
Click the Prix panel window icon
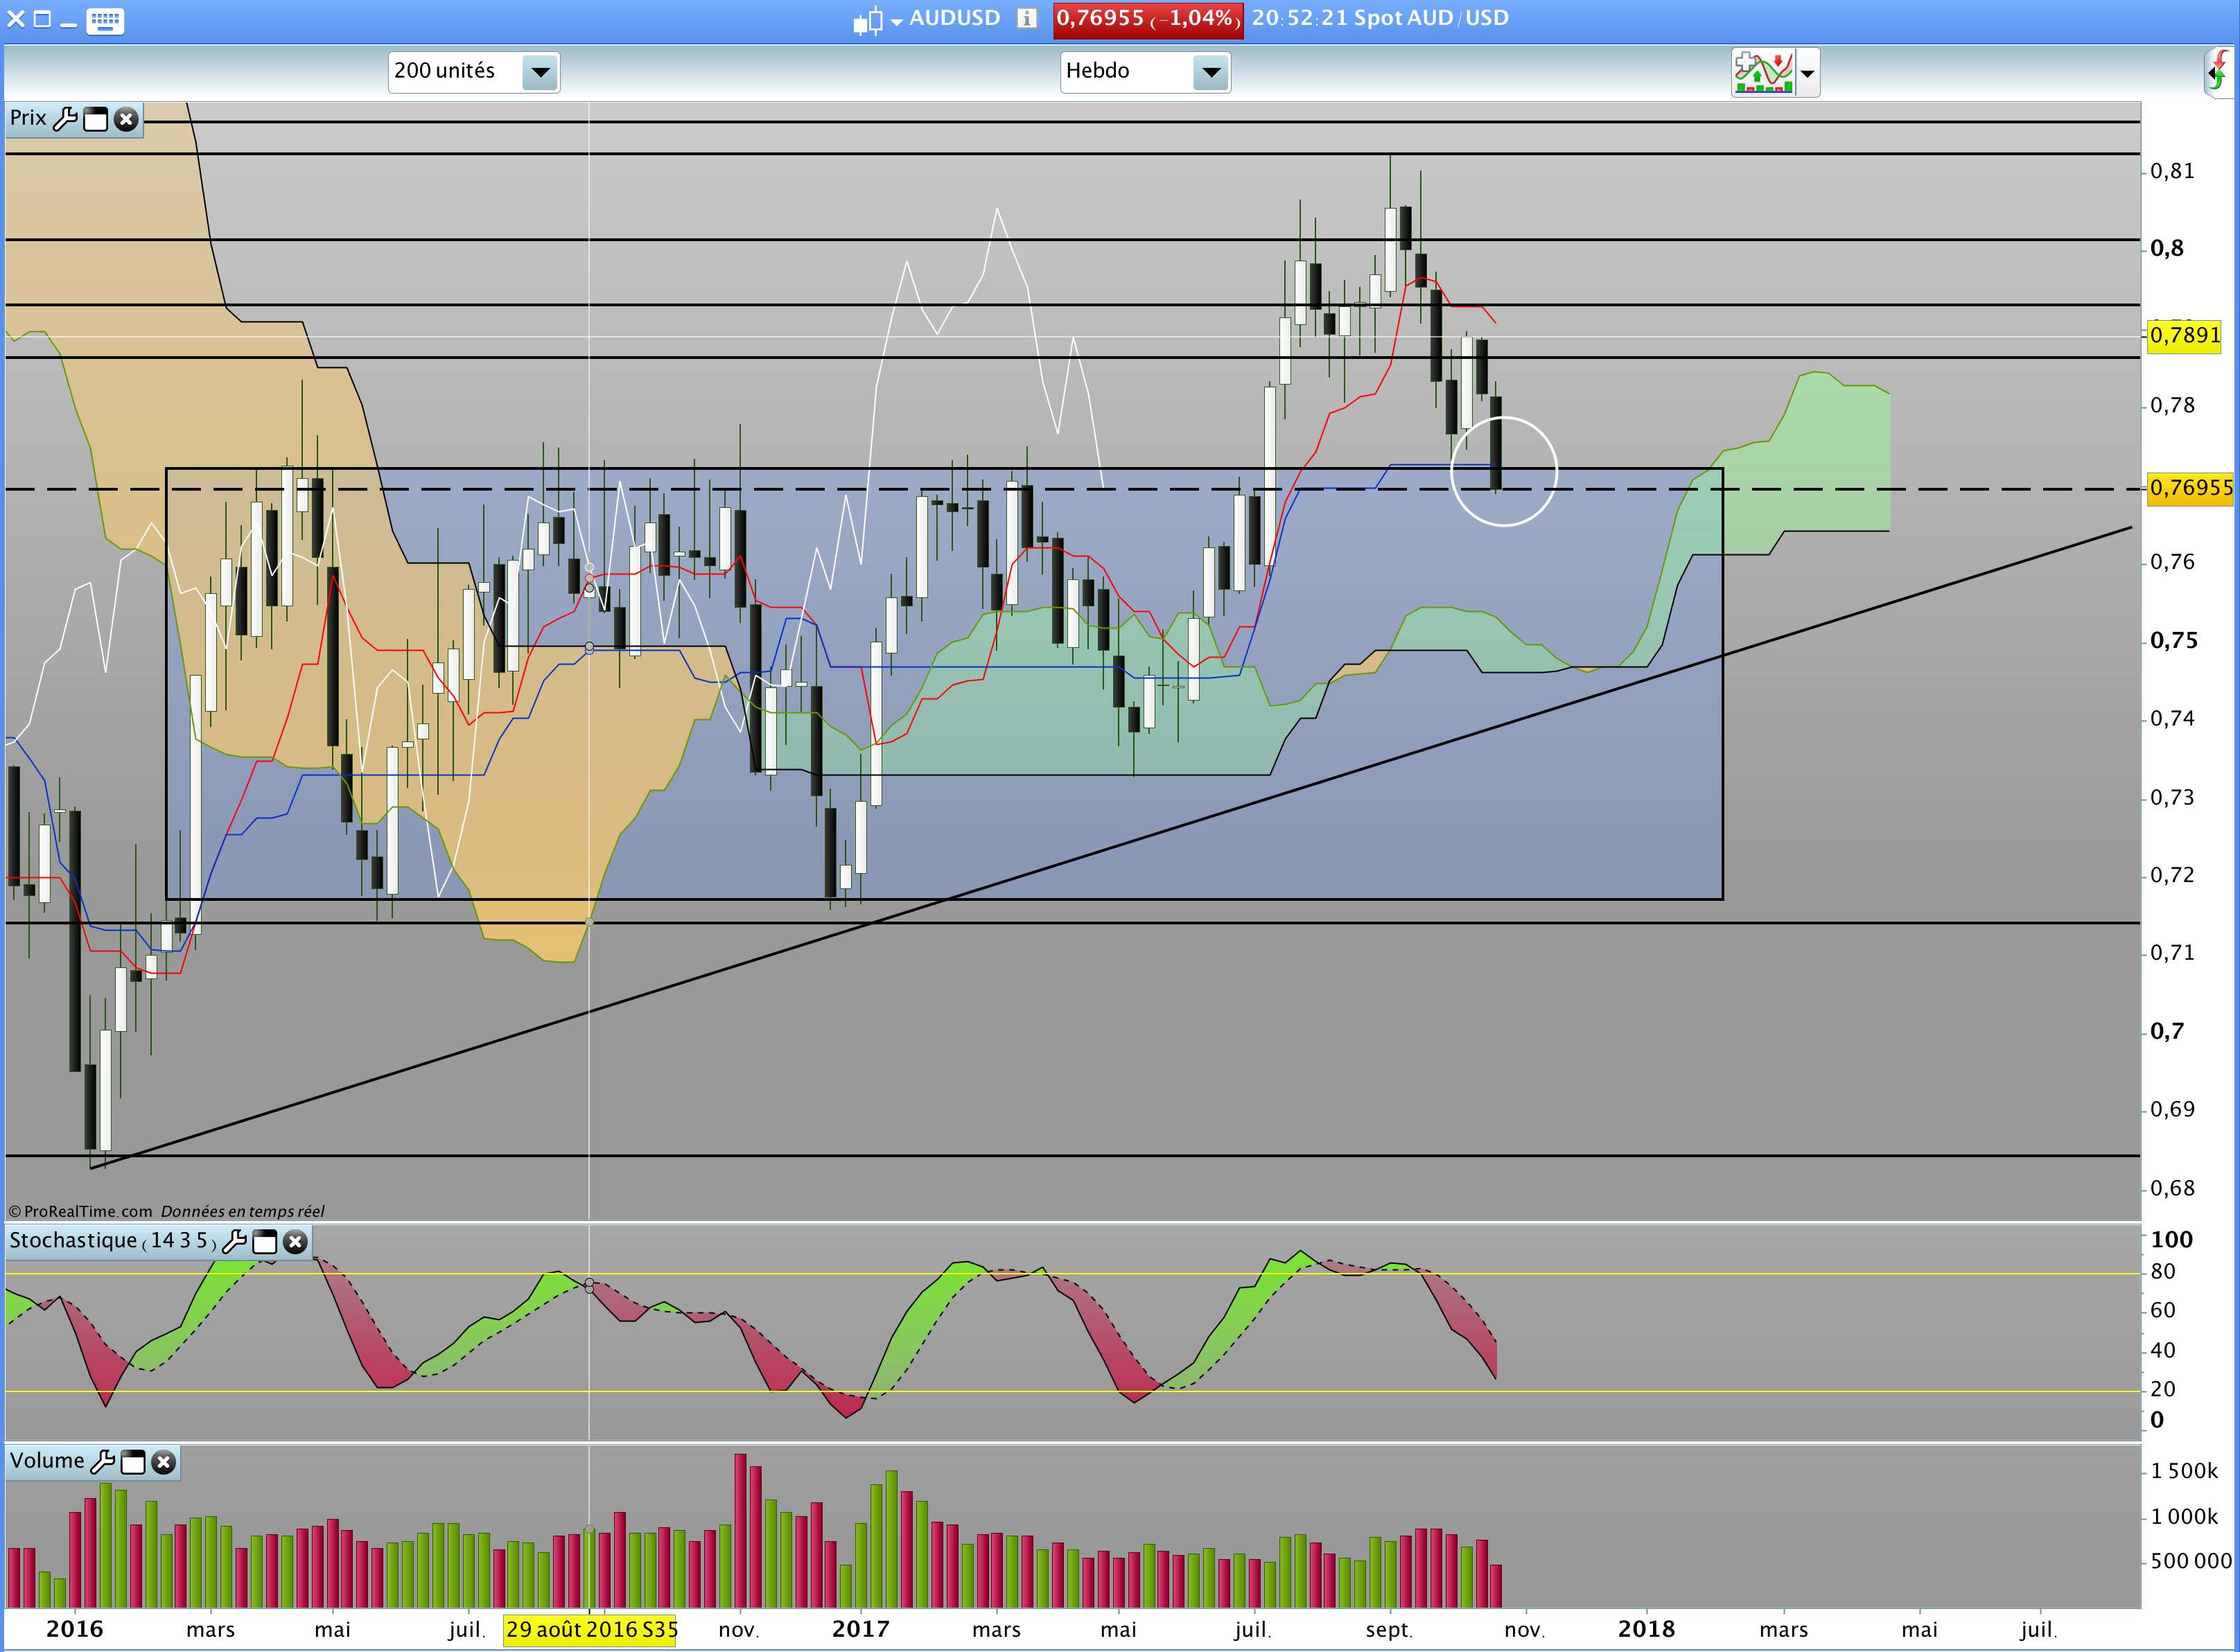(95, 119)
